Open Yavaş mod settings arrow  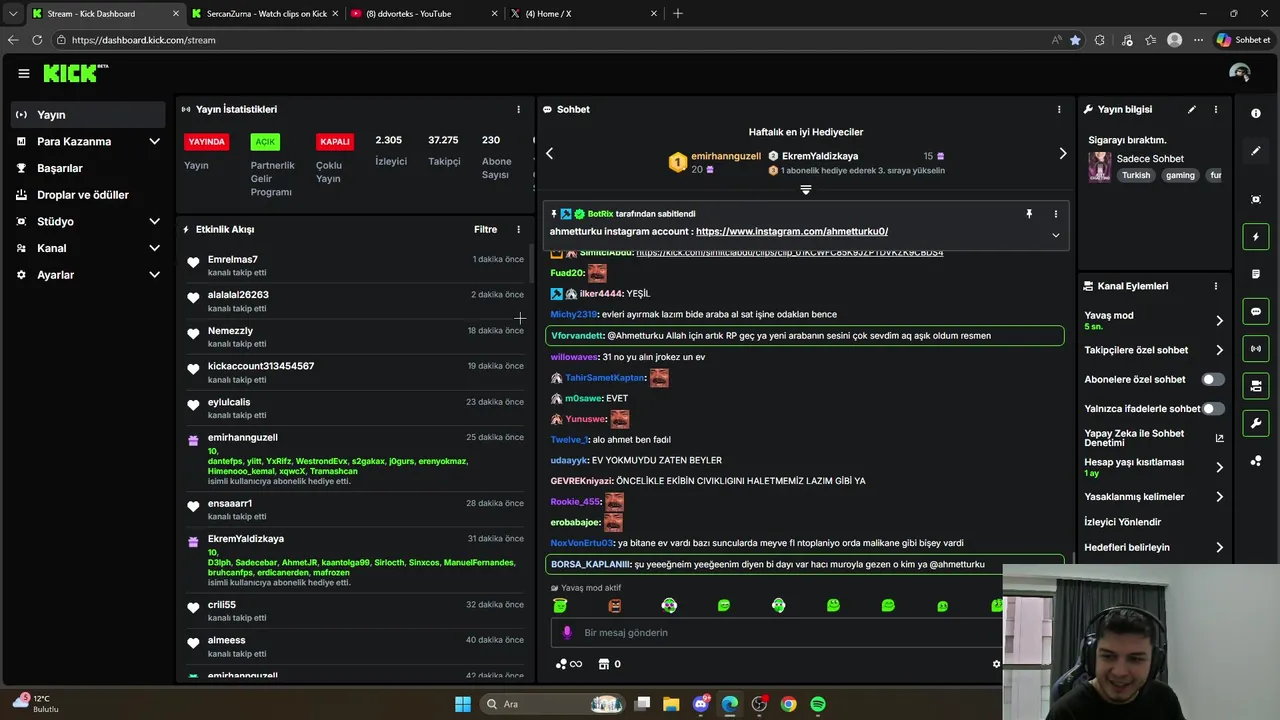1219,321
